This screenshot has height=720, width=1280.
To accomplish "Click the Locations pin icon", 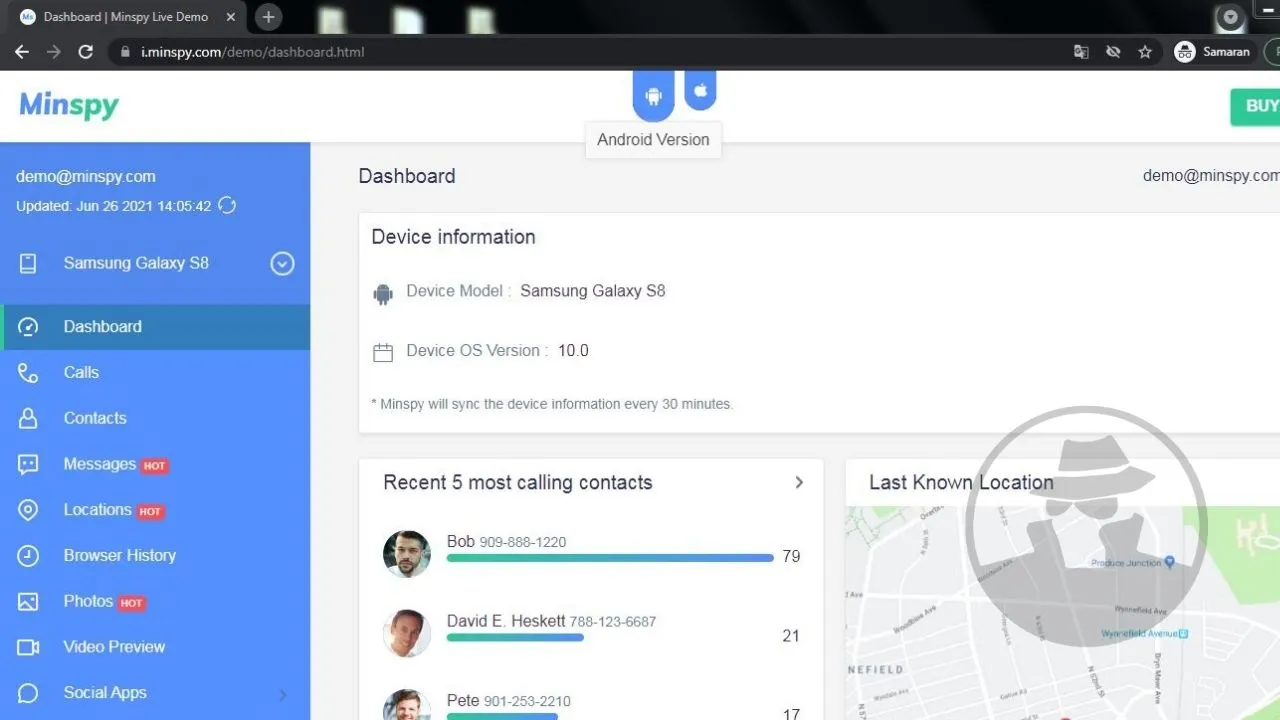I will click(28, 510).
